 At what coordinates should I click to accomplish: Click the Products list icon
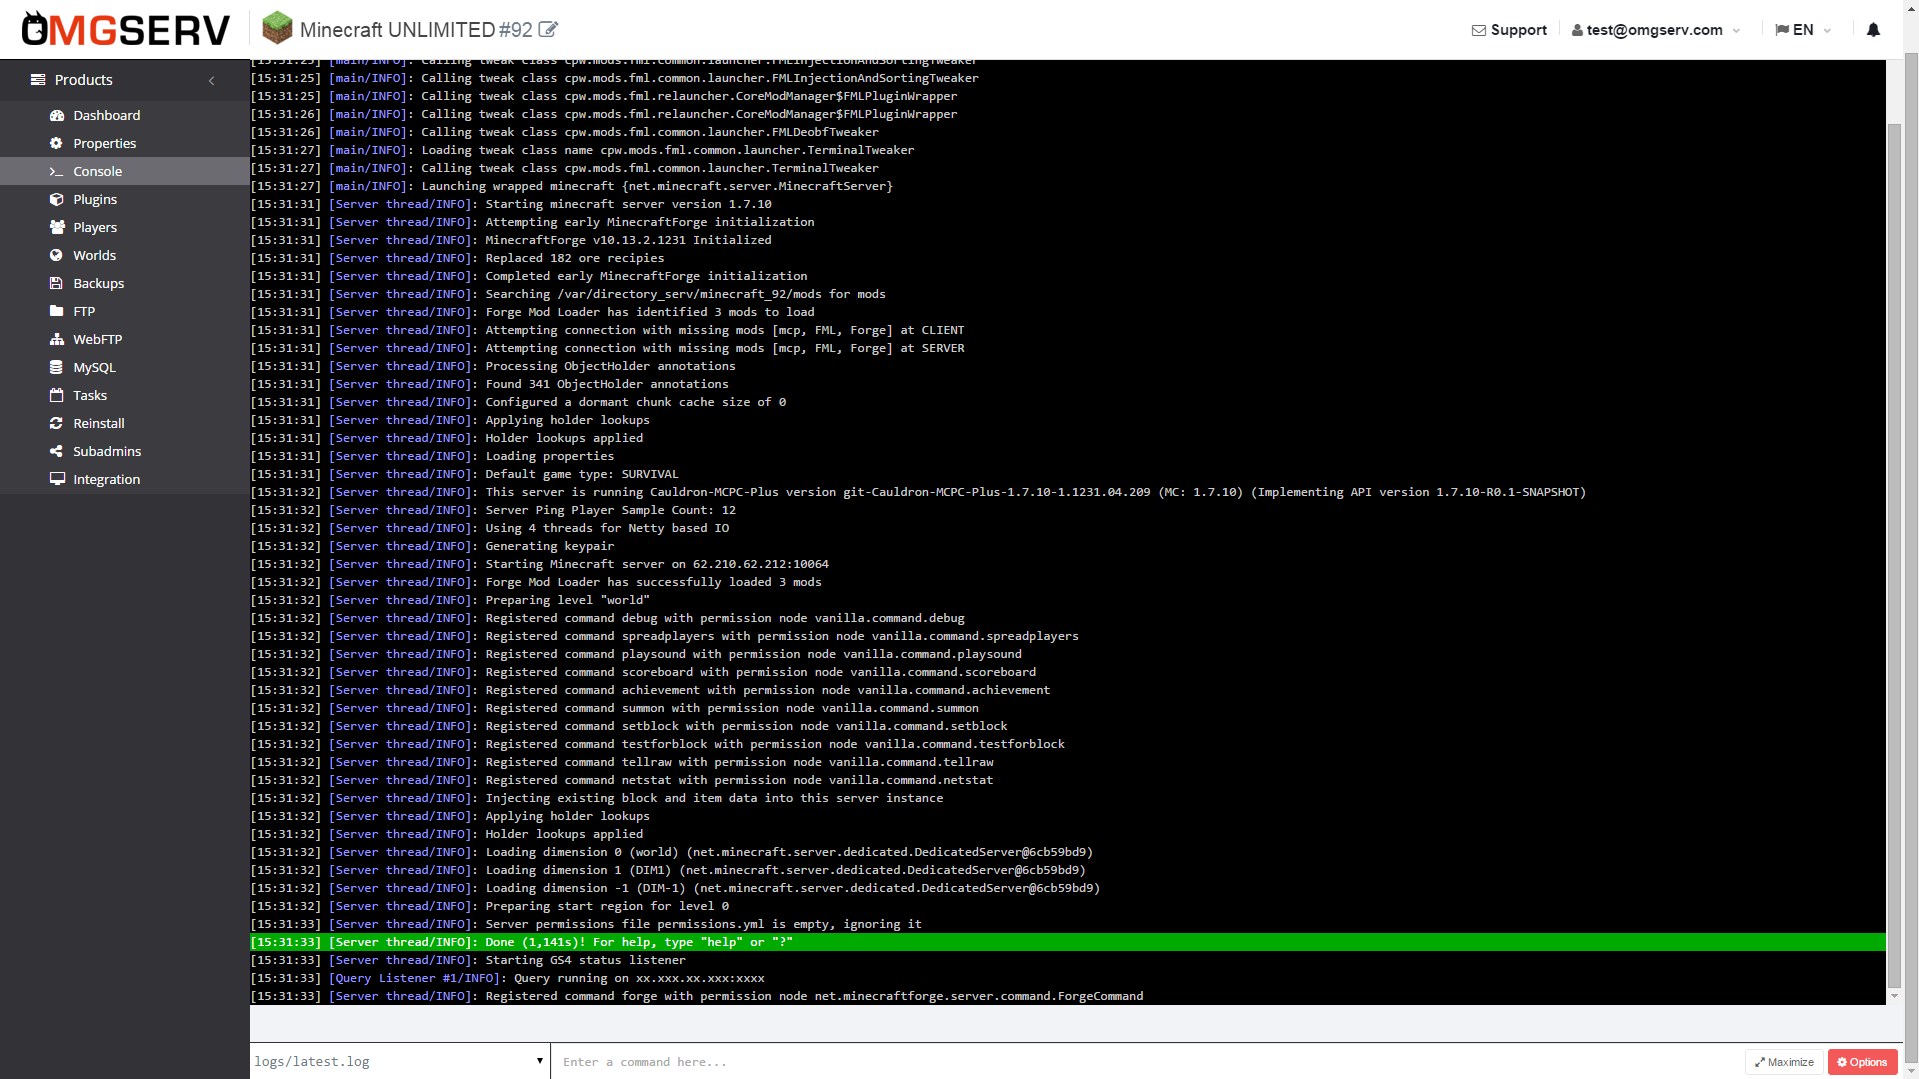pyautogui.click(x=38, y=79)
